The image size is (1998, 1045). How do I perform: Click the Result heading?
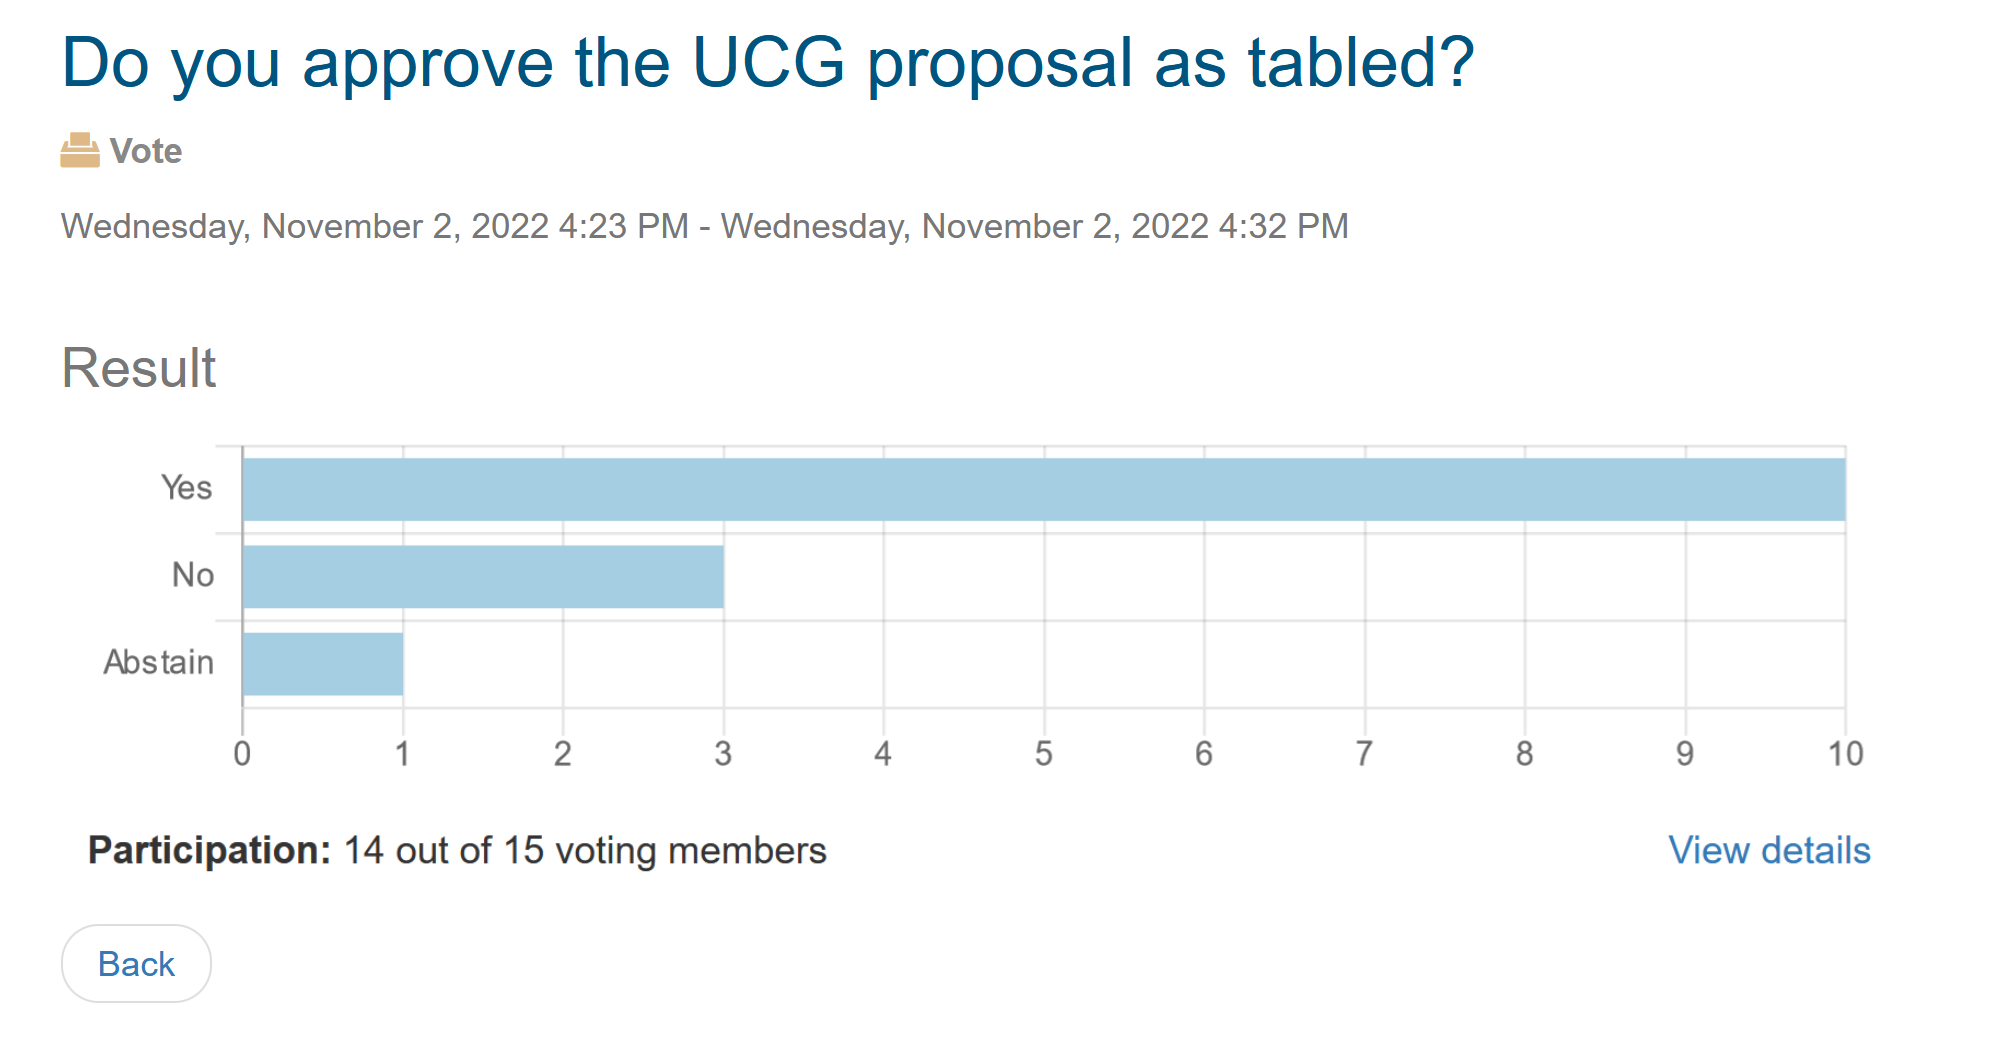pos(138,368)
